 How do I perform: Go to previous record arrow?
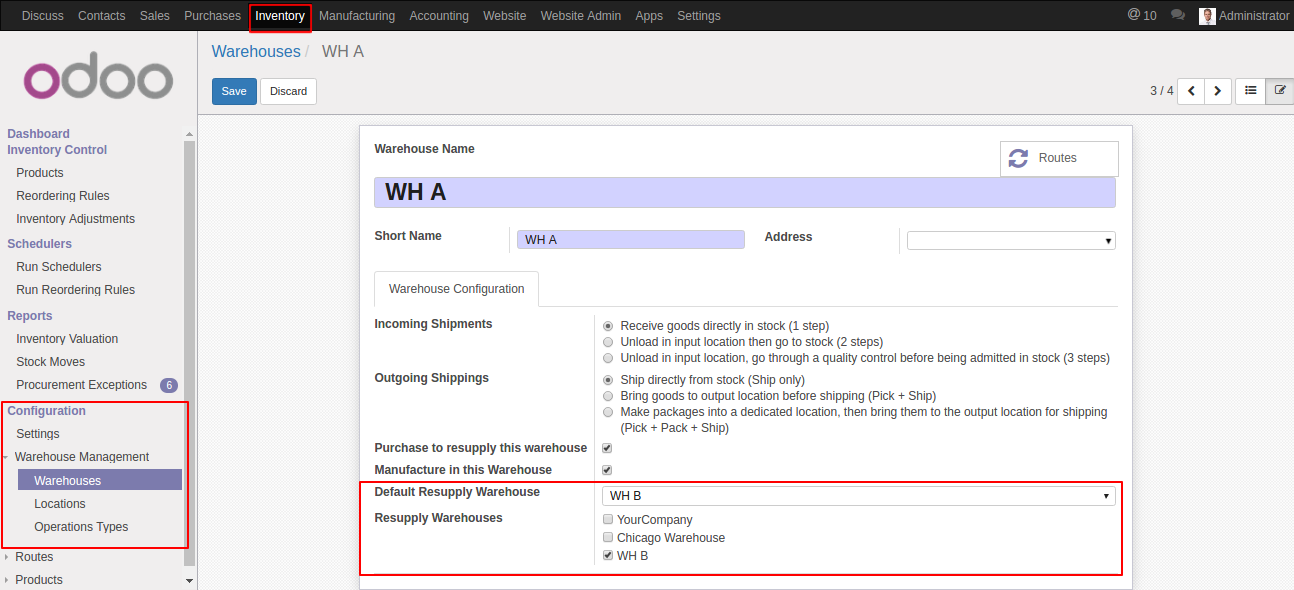(1191, 91)
